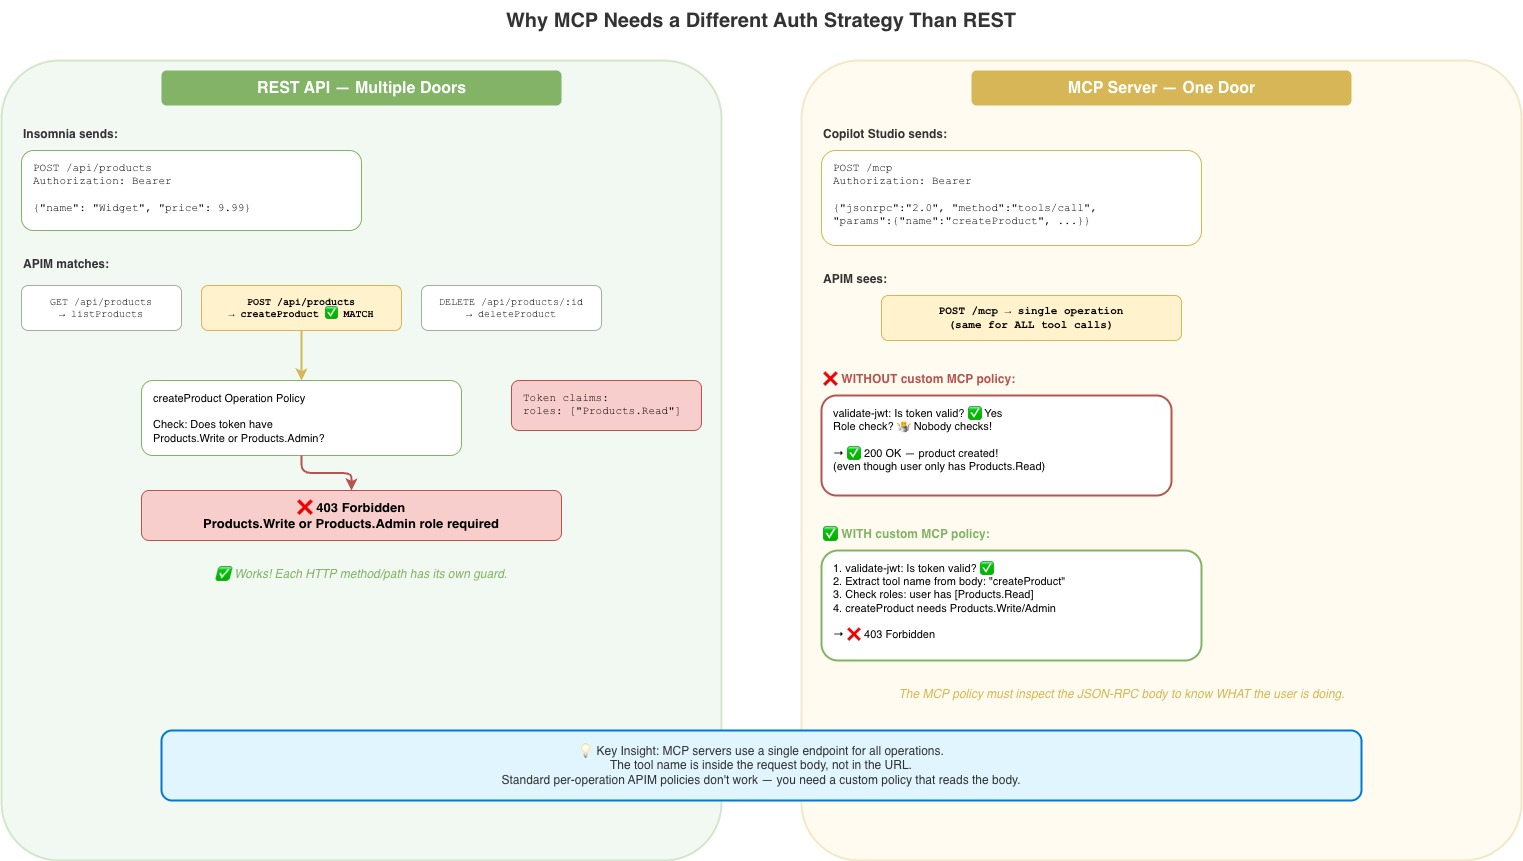Click the Copilot Studio JSON-RPC request field
The width and height of the screenshot is (1523, 861).
pyautogui.click(x=1011, y=197)
